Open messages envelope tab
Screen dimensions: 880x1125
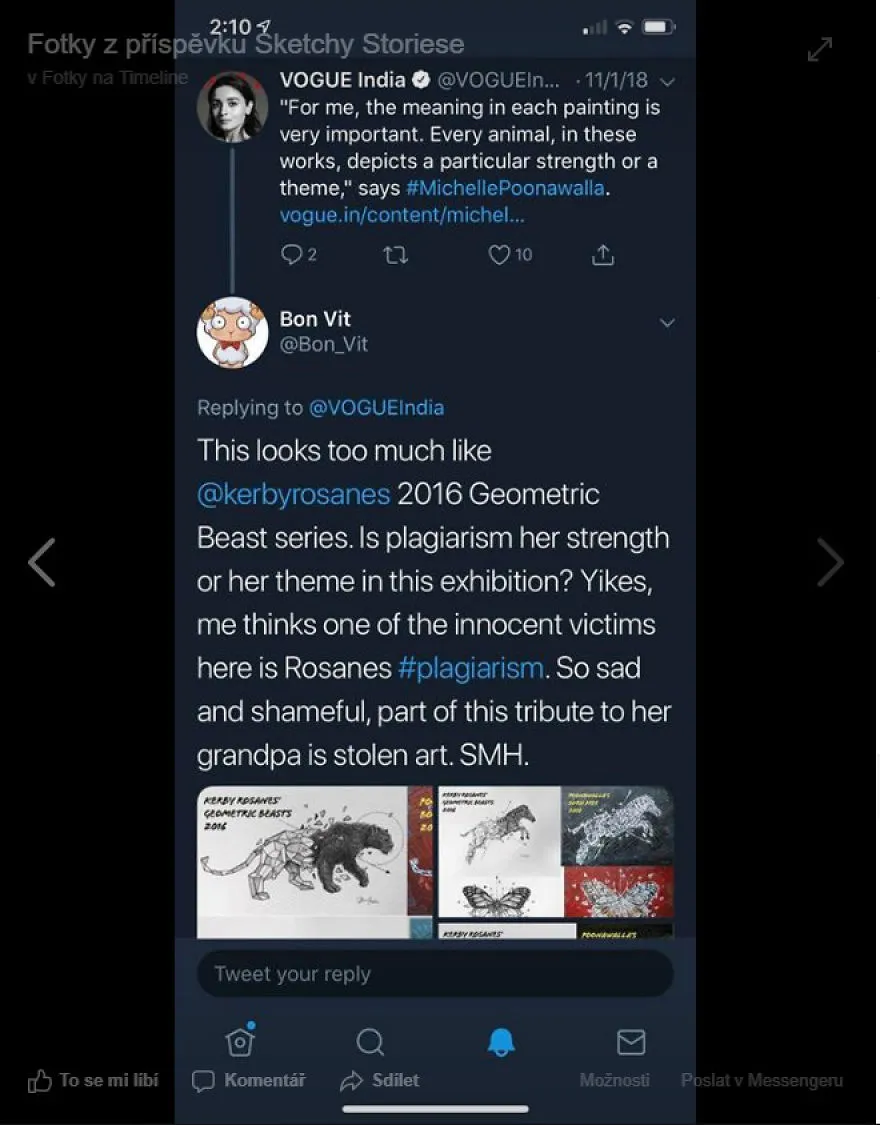(x=631, y=1042)
